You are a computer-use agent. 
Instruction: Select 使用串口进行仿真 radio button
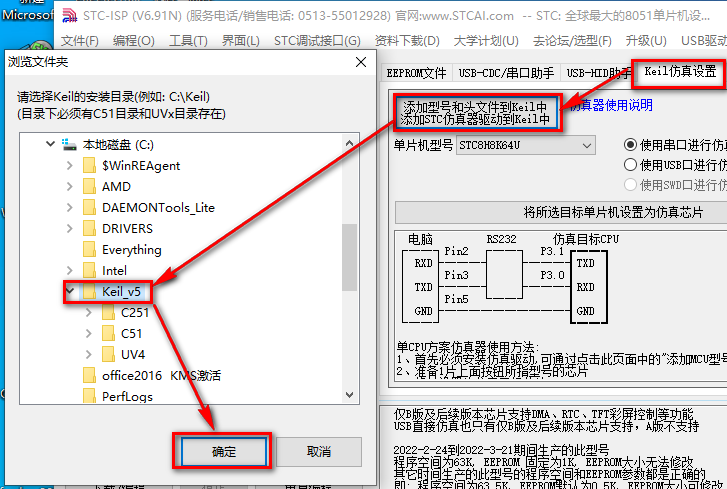[630, 145]
